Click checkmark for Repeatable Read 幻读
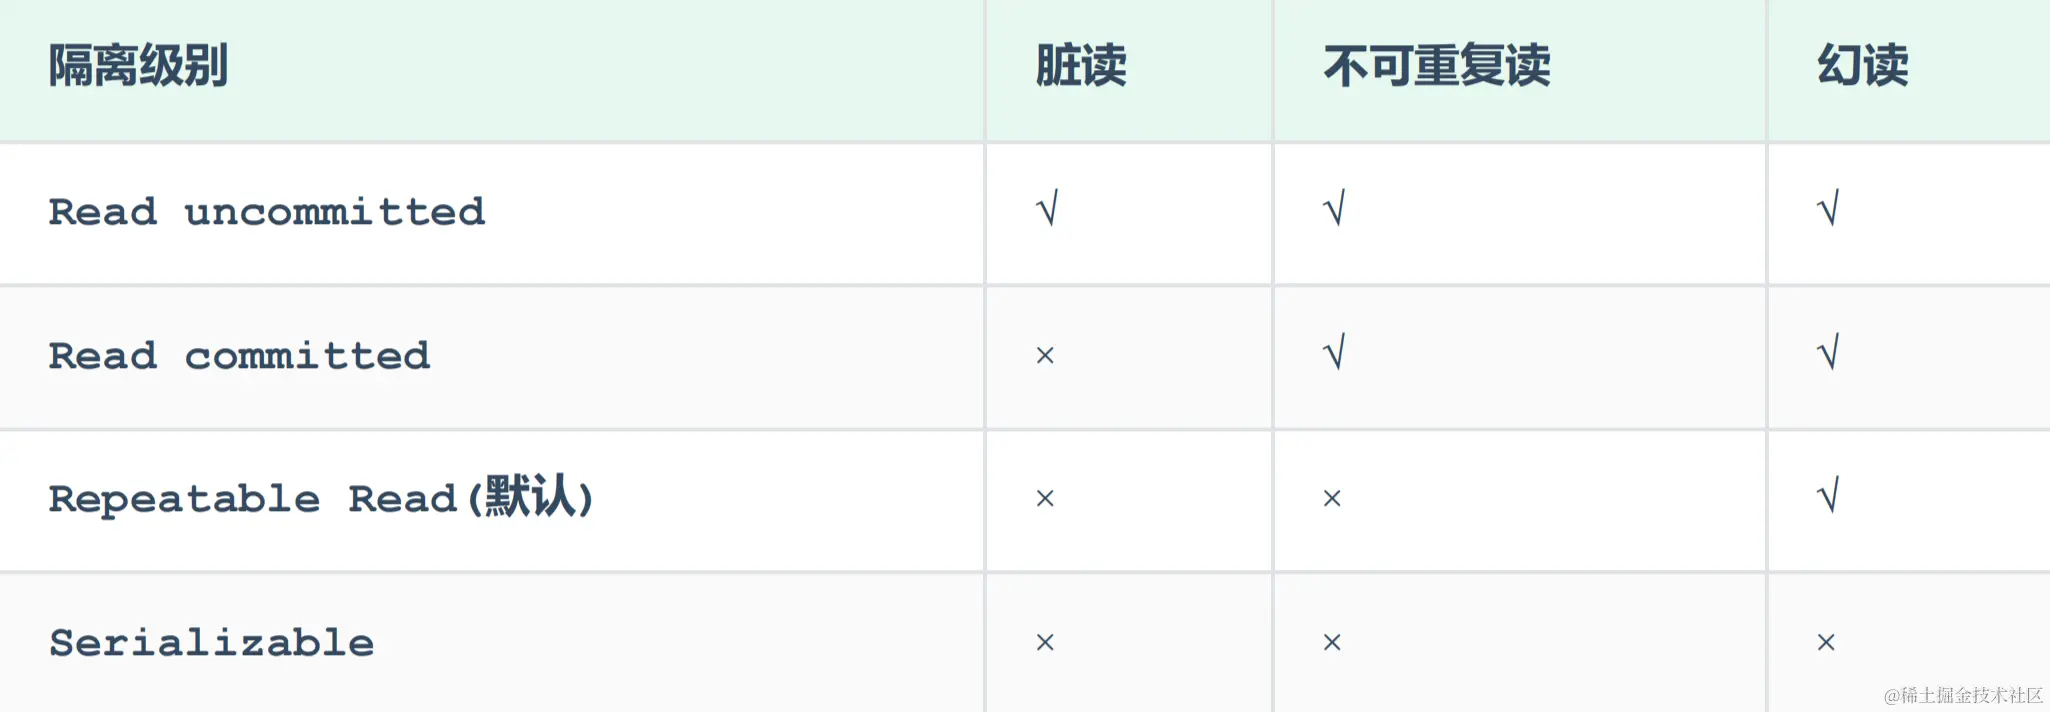2050x712 pixels. click(1827, 496)
